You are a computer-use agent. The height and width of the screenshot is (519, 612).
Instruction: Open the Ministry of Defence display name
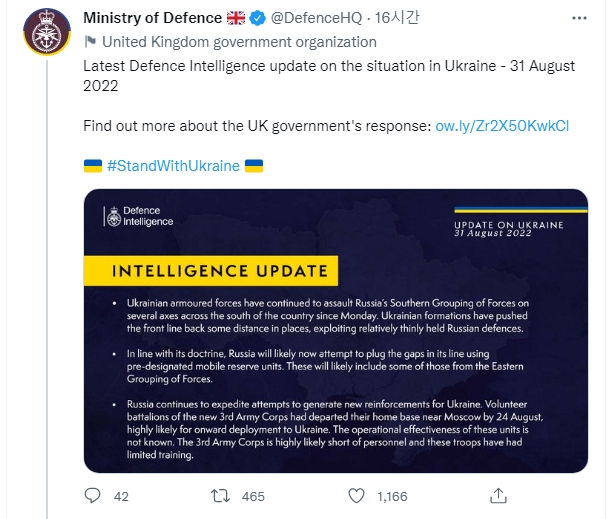pyautogui.click(x=153, y=19)
